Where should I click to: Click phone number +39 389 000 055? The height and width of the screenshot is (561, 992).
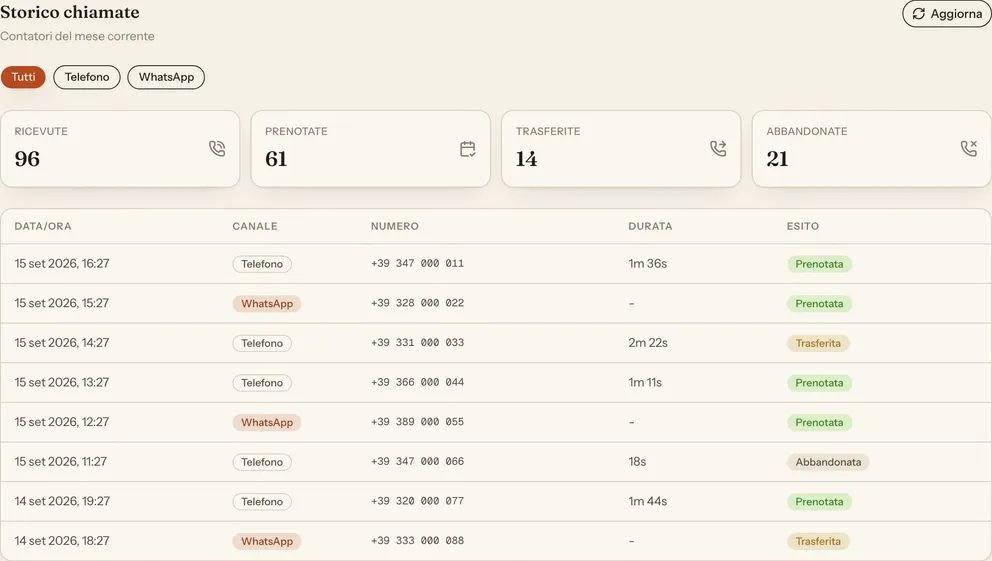[418, 422]
